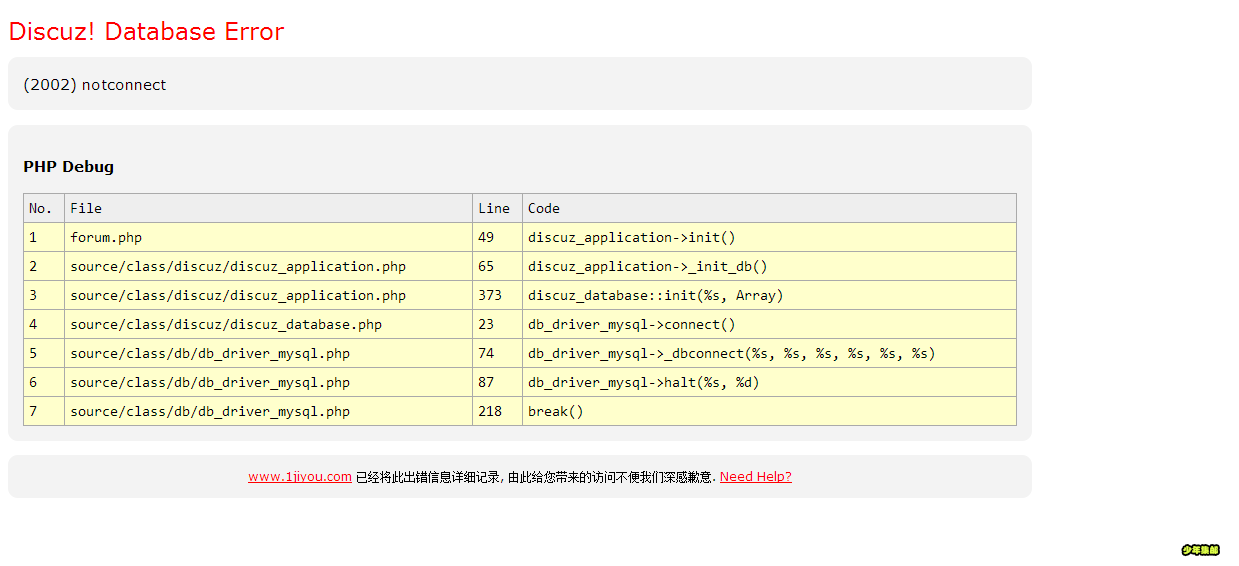Screen dimensions: 1239x566
Task: Select the break() code cell
Action: [770, 411]
